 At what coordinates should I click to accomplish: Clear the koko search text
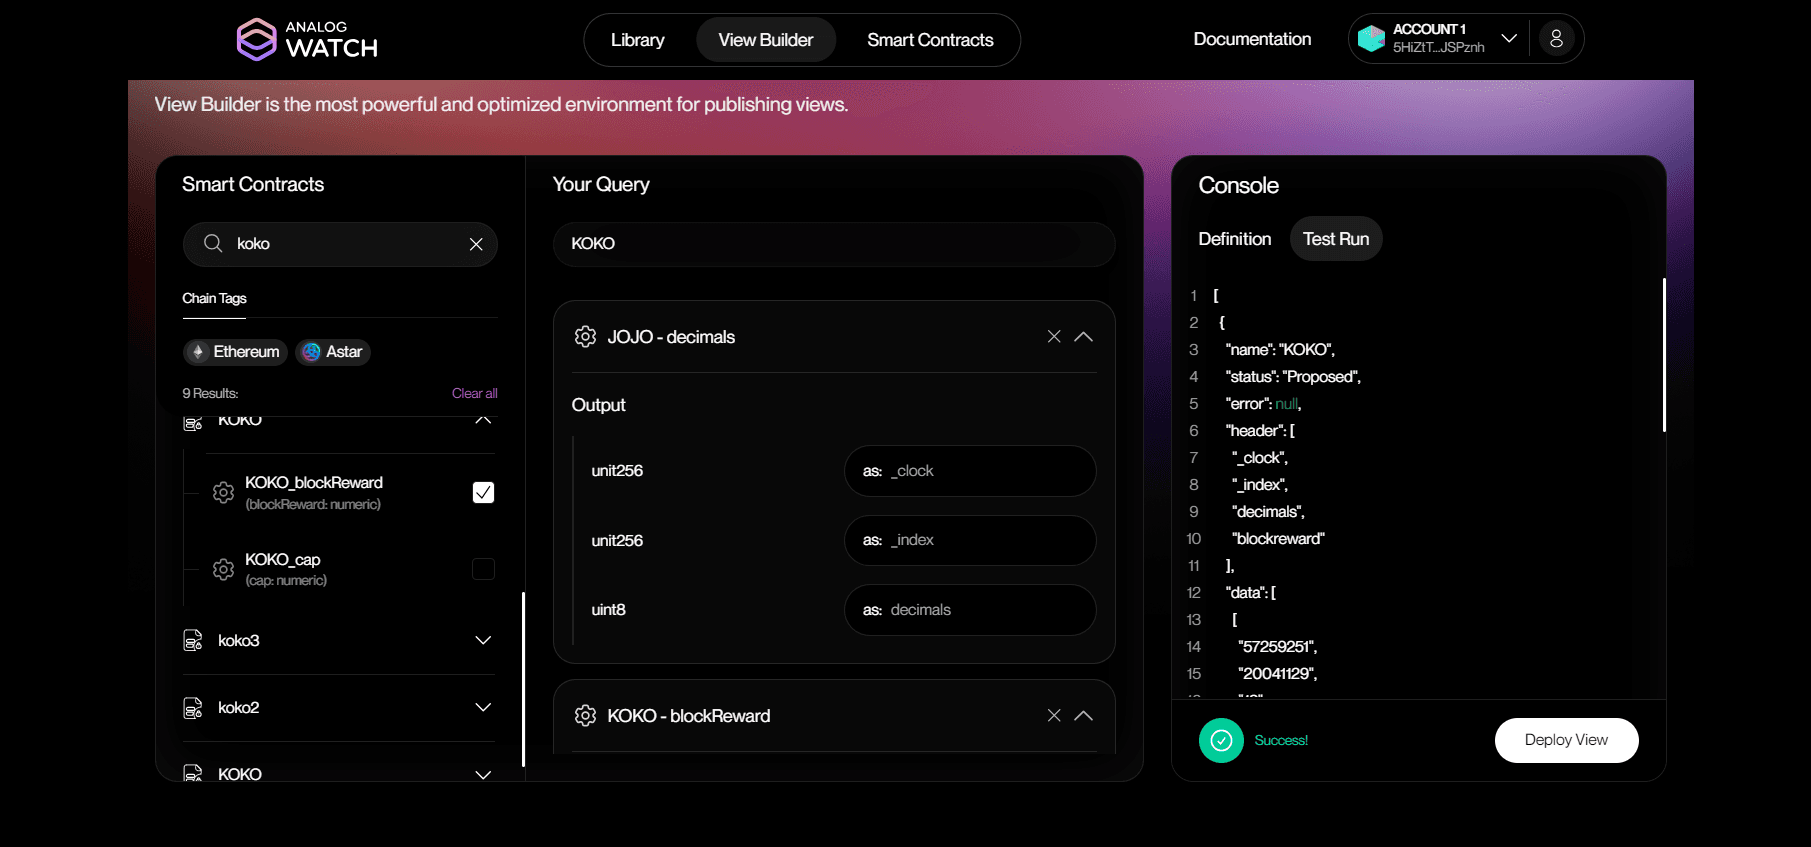click(476, 244)
